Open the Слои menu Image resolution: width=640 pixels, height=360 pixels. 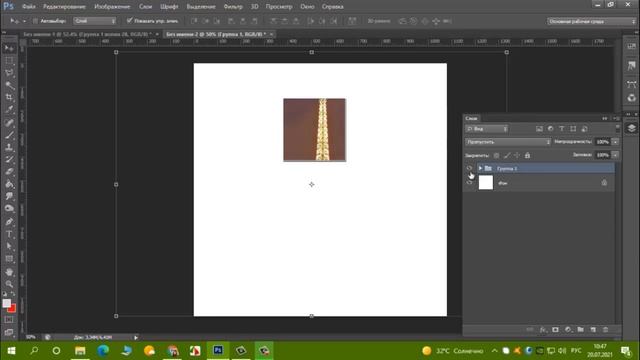coord(145,7)
